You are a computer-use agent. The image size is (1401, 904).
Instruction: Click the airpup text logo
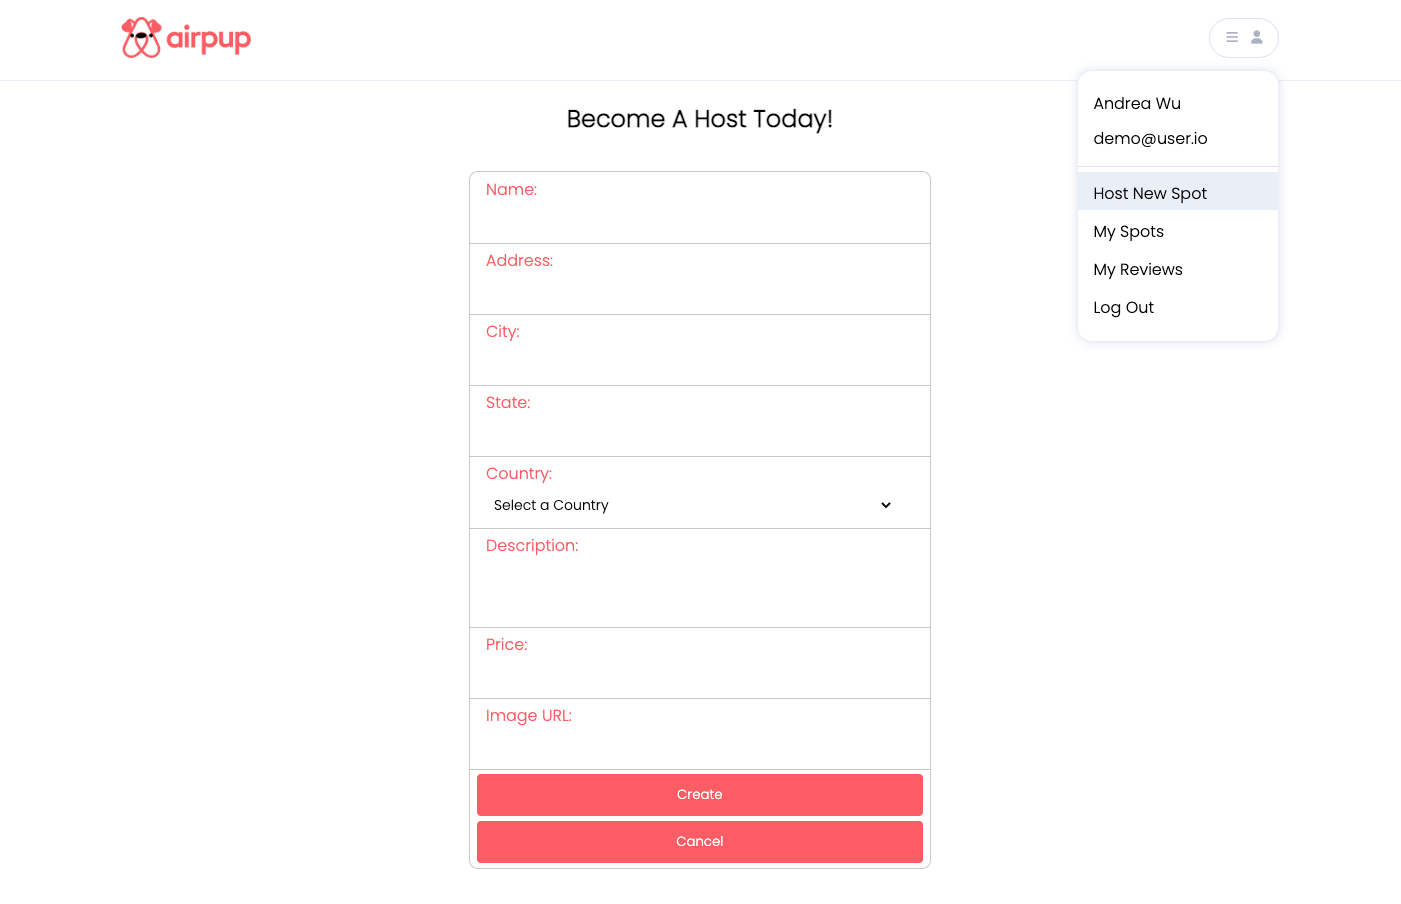[210, 38]
